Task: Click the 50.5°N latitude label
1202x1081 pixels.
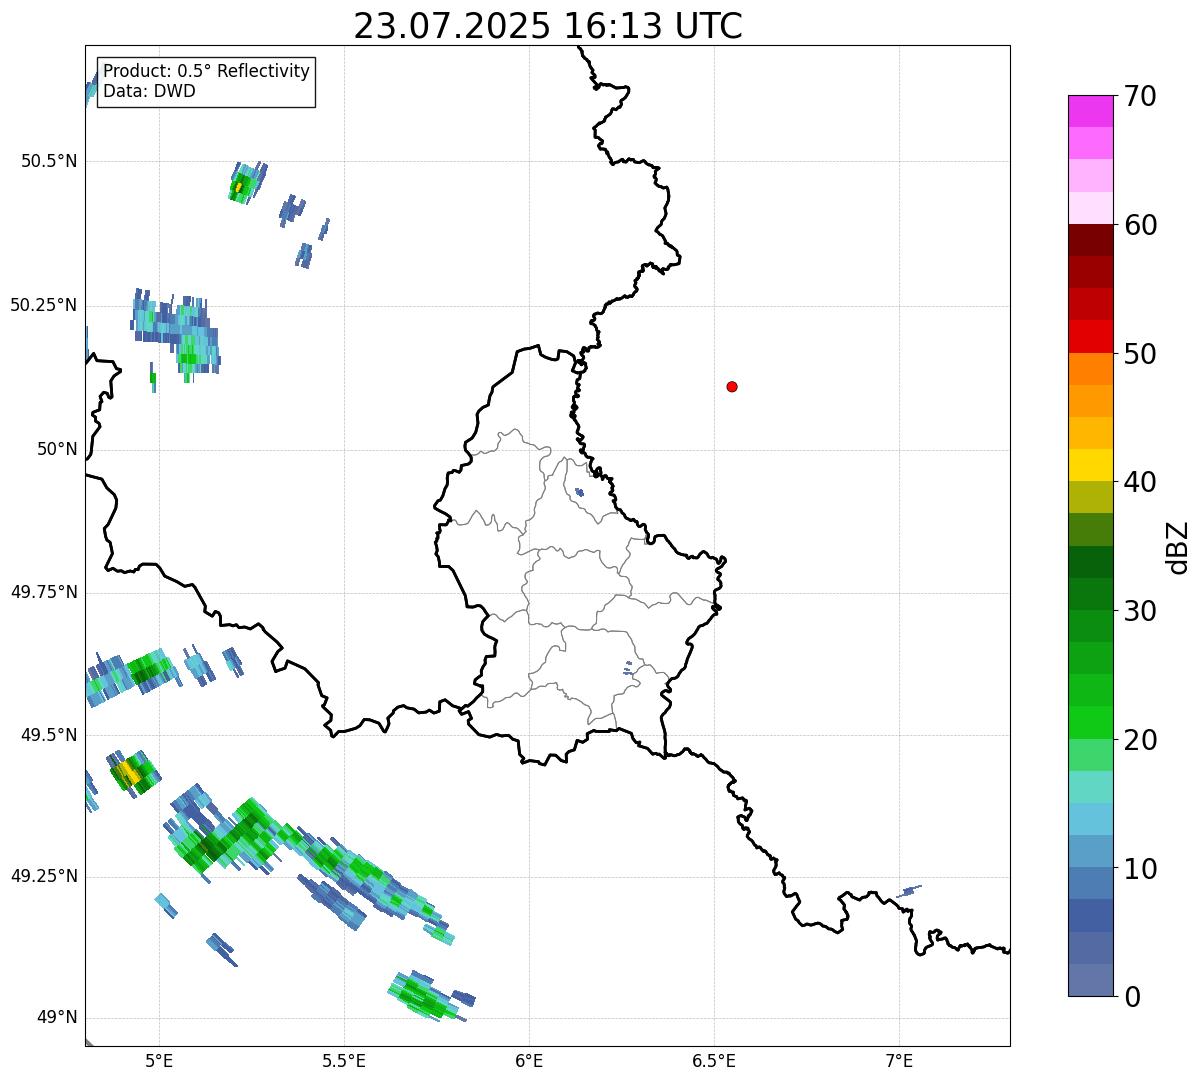Action: point(49,162)
